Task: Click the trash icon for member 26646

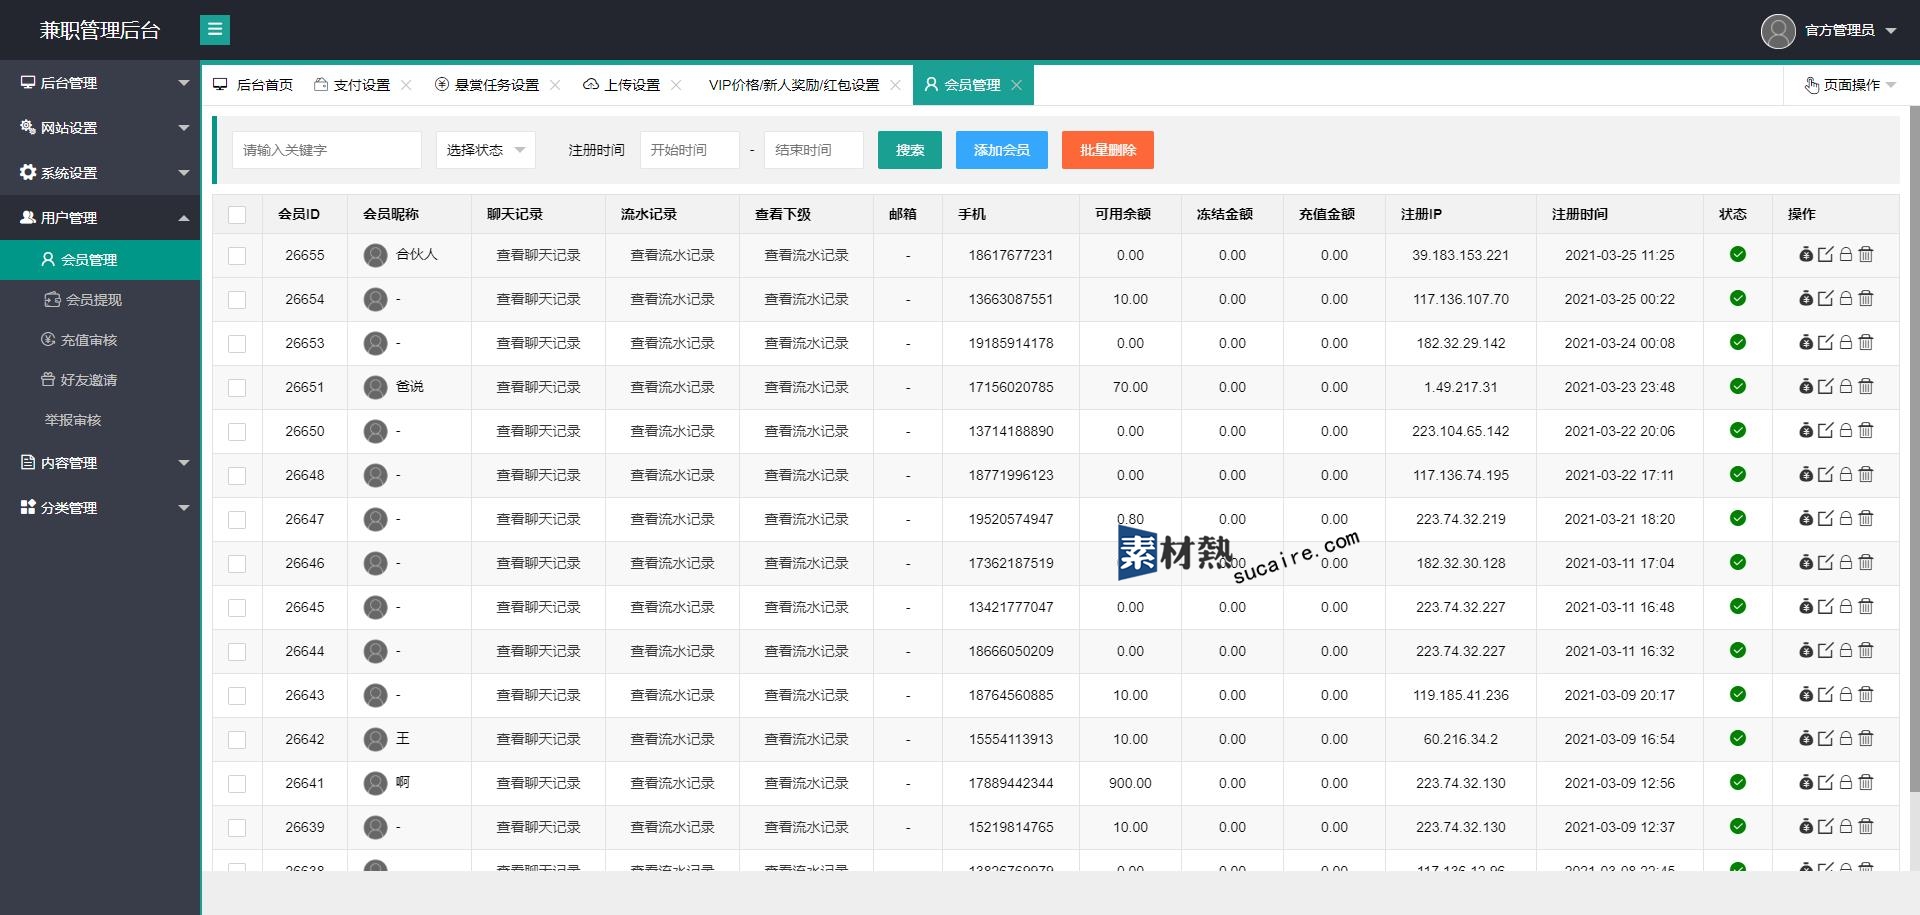Action: [x=1866, y=563]
